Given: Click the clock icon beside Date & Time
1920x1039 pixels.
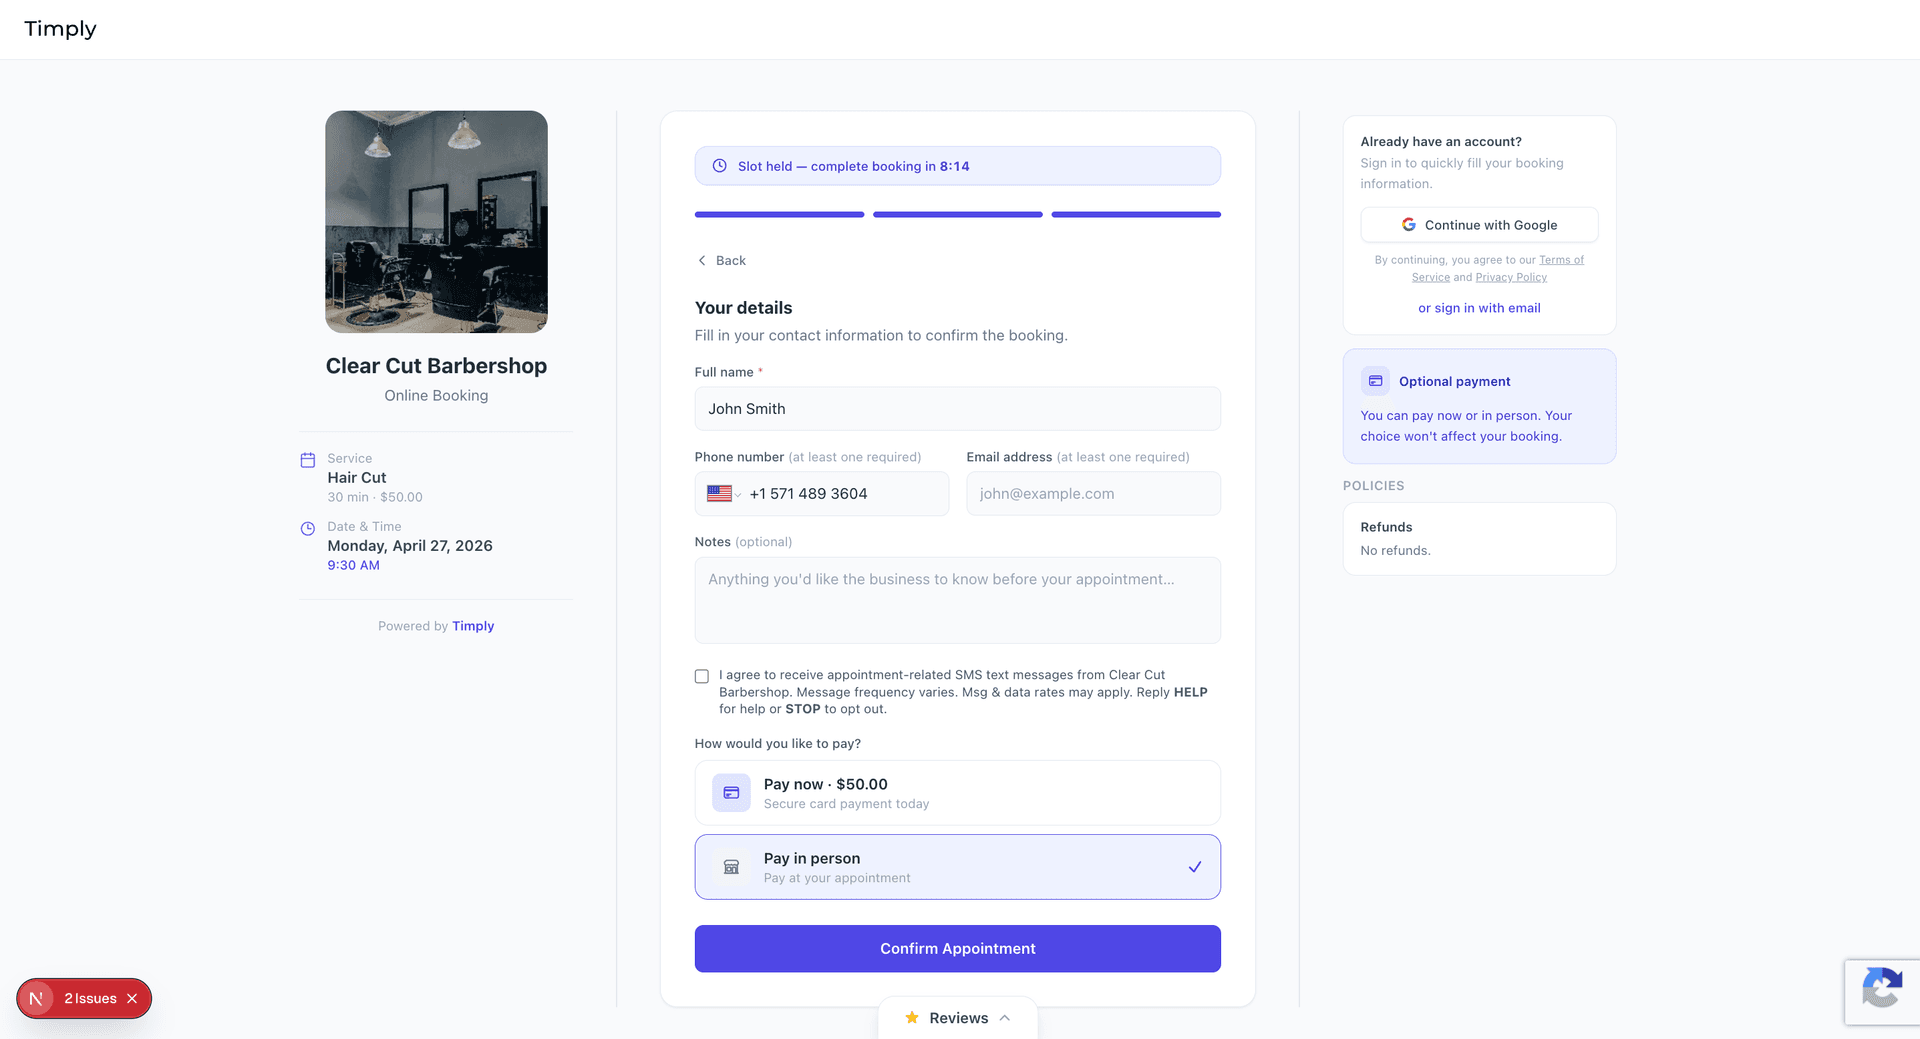Looking at the screenshot, I should click(308, 528).
